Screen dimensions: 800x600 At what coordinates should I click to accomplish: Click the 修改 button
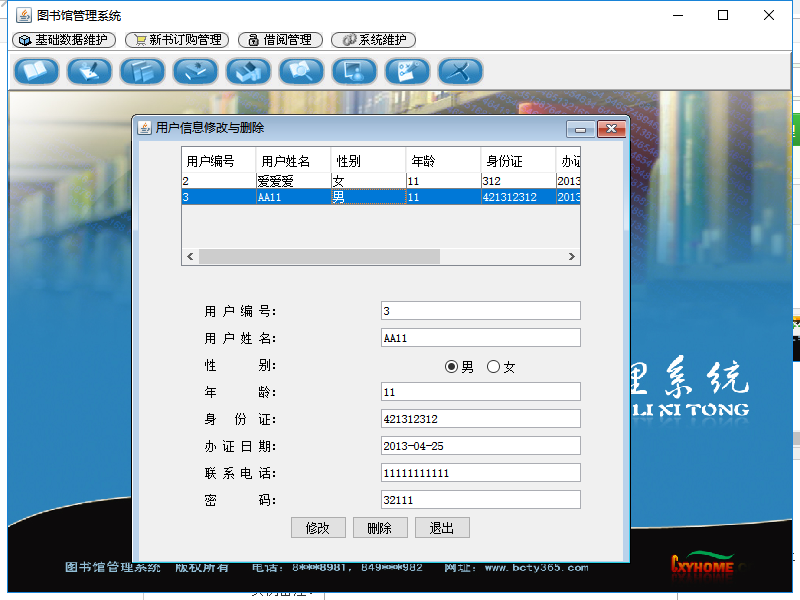tap(318, 528)
